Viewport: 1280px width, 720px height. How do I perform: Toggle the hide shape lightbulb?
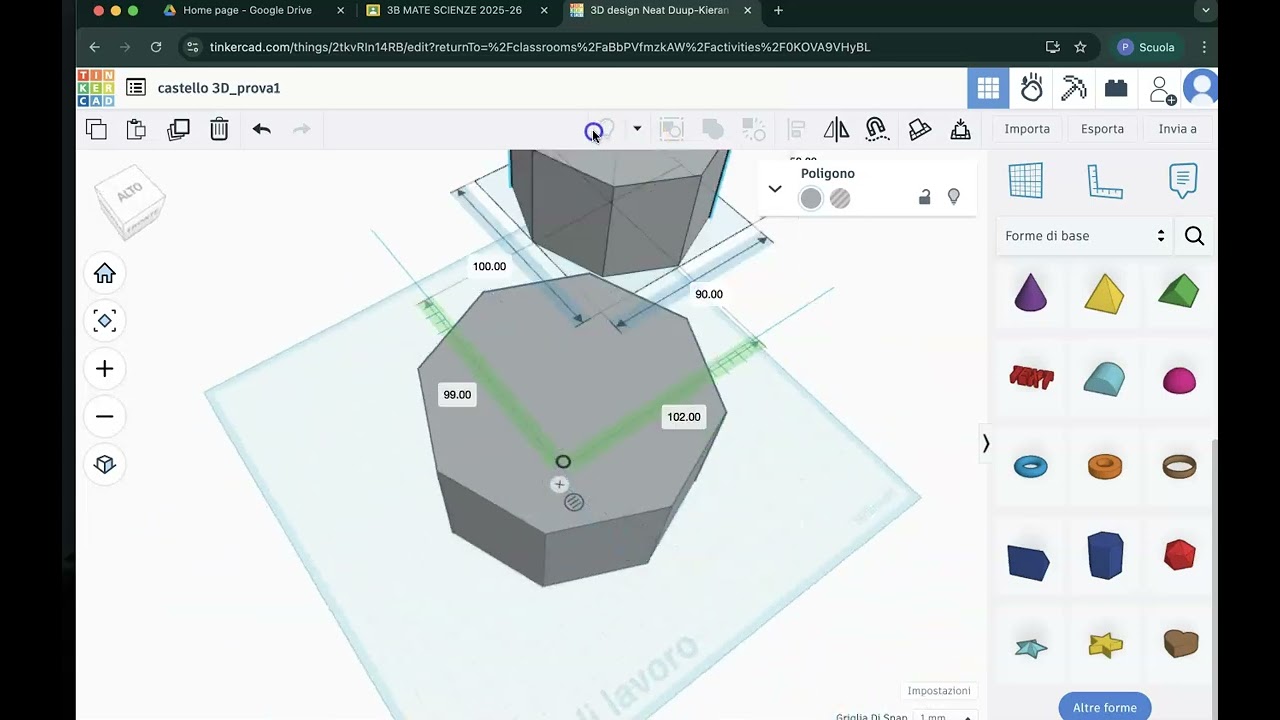click(x=954, y=197)
